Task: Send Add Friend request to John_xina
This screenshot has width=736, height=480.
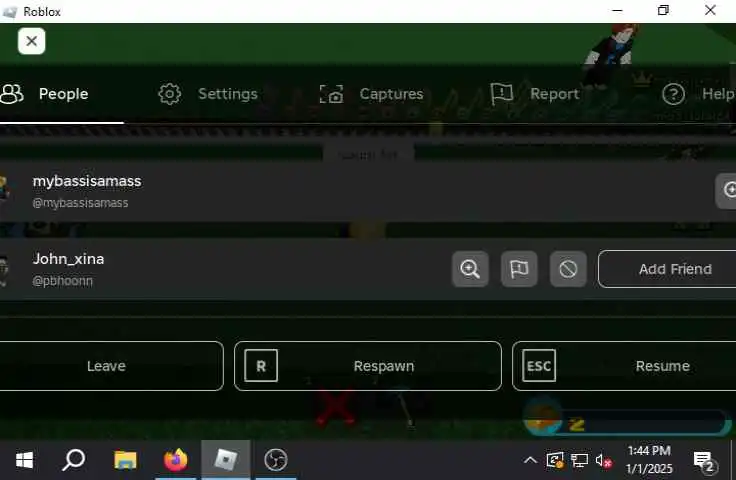Action: pyautogui.click(x=667, y=269)
